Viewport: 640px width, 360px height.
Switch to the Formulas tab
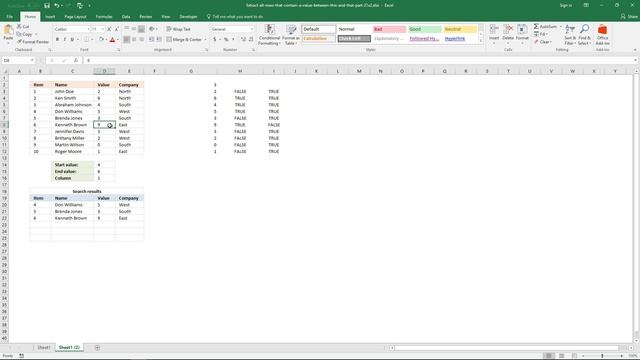pyautogui.click(x=104, y=17)
